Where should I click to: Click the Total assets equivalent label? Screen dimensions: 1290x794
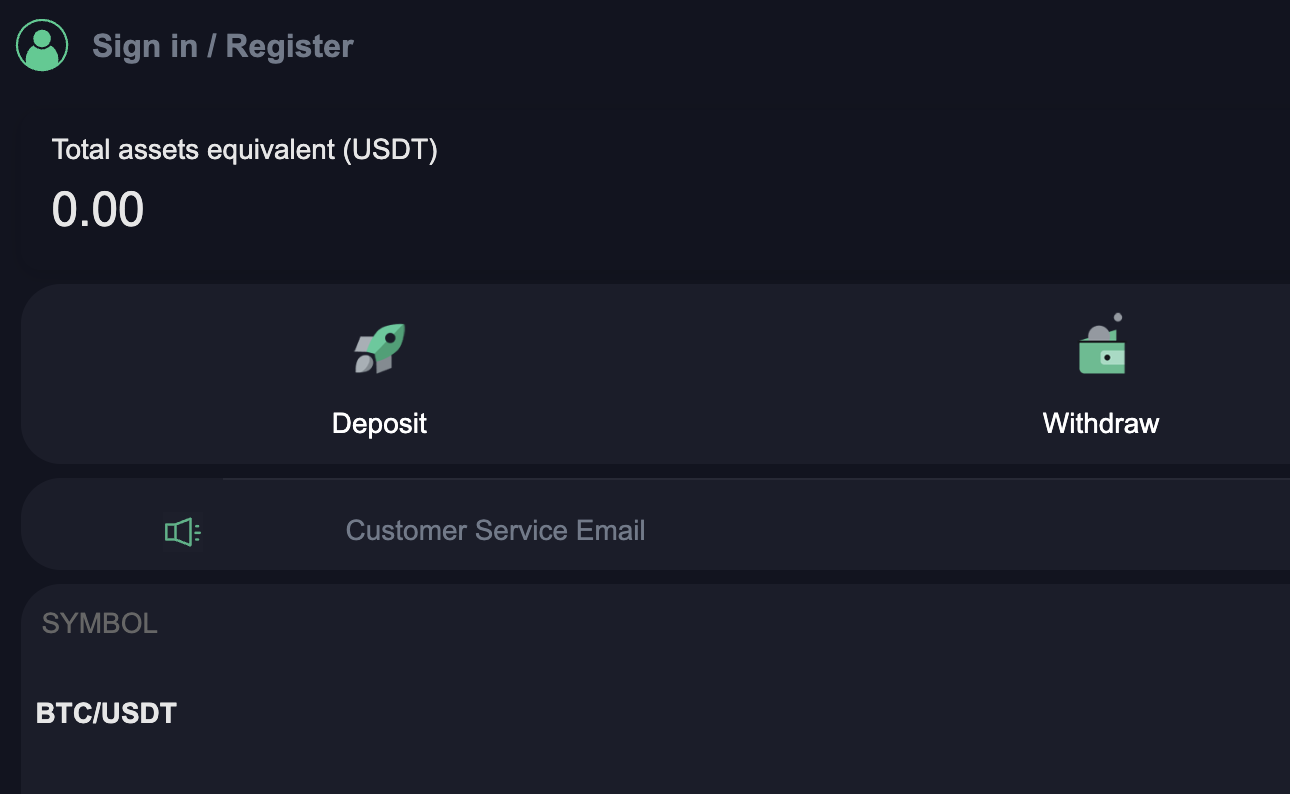(x=194, y=150)
